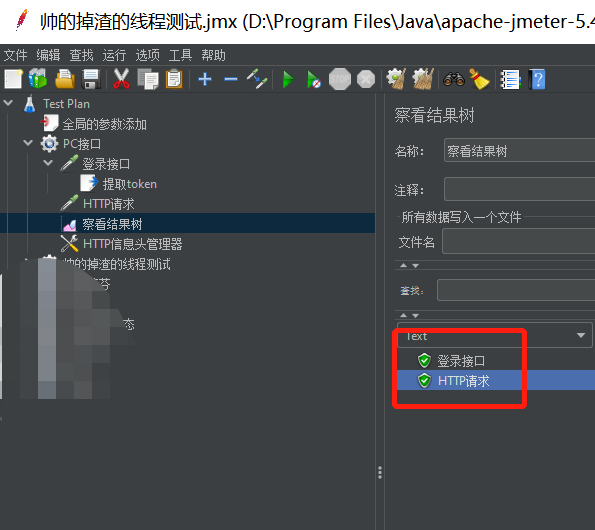Save the test plan with floppy icon
The width and height of the screenshot is (595, 530).
(91, 79)
